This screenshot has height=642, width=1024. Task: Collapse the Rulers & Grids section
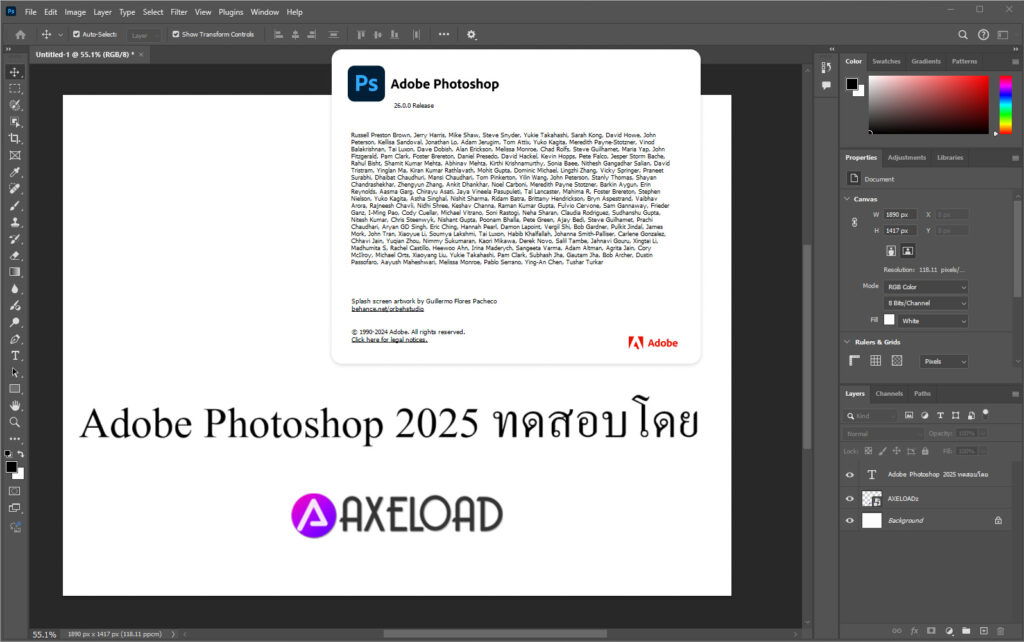(x=847, y=342)
